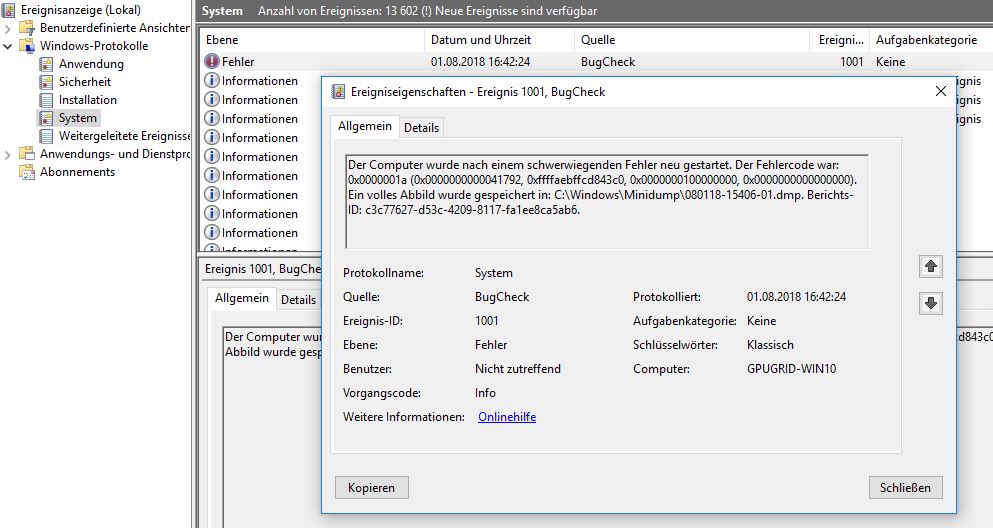Switch to Details tab in dialog
The image size is (993, 528).
(x=421, y=128)
